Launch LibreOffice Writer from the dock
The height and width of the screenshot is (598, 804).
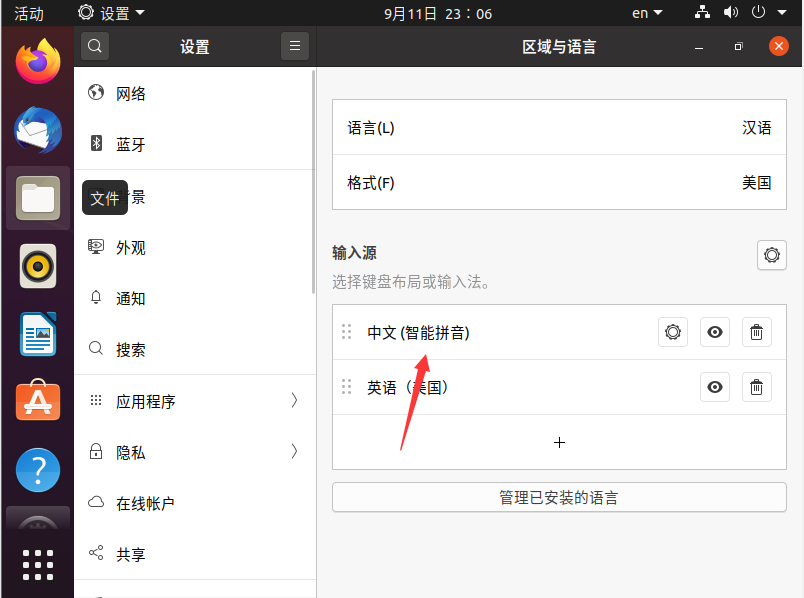coord(38,334)
